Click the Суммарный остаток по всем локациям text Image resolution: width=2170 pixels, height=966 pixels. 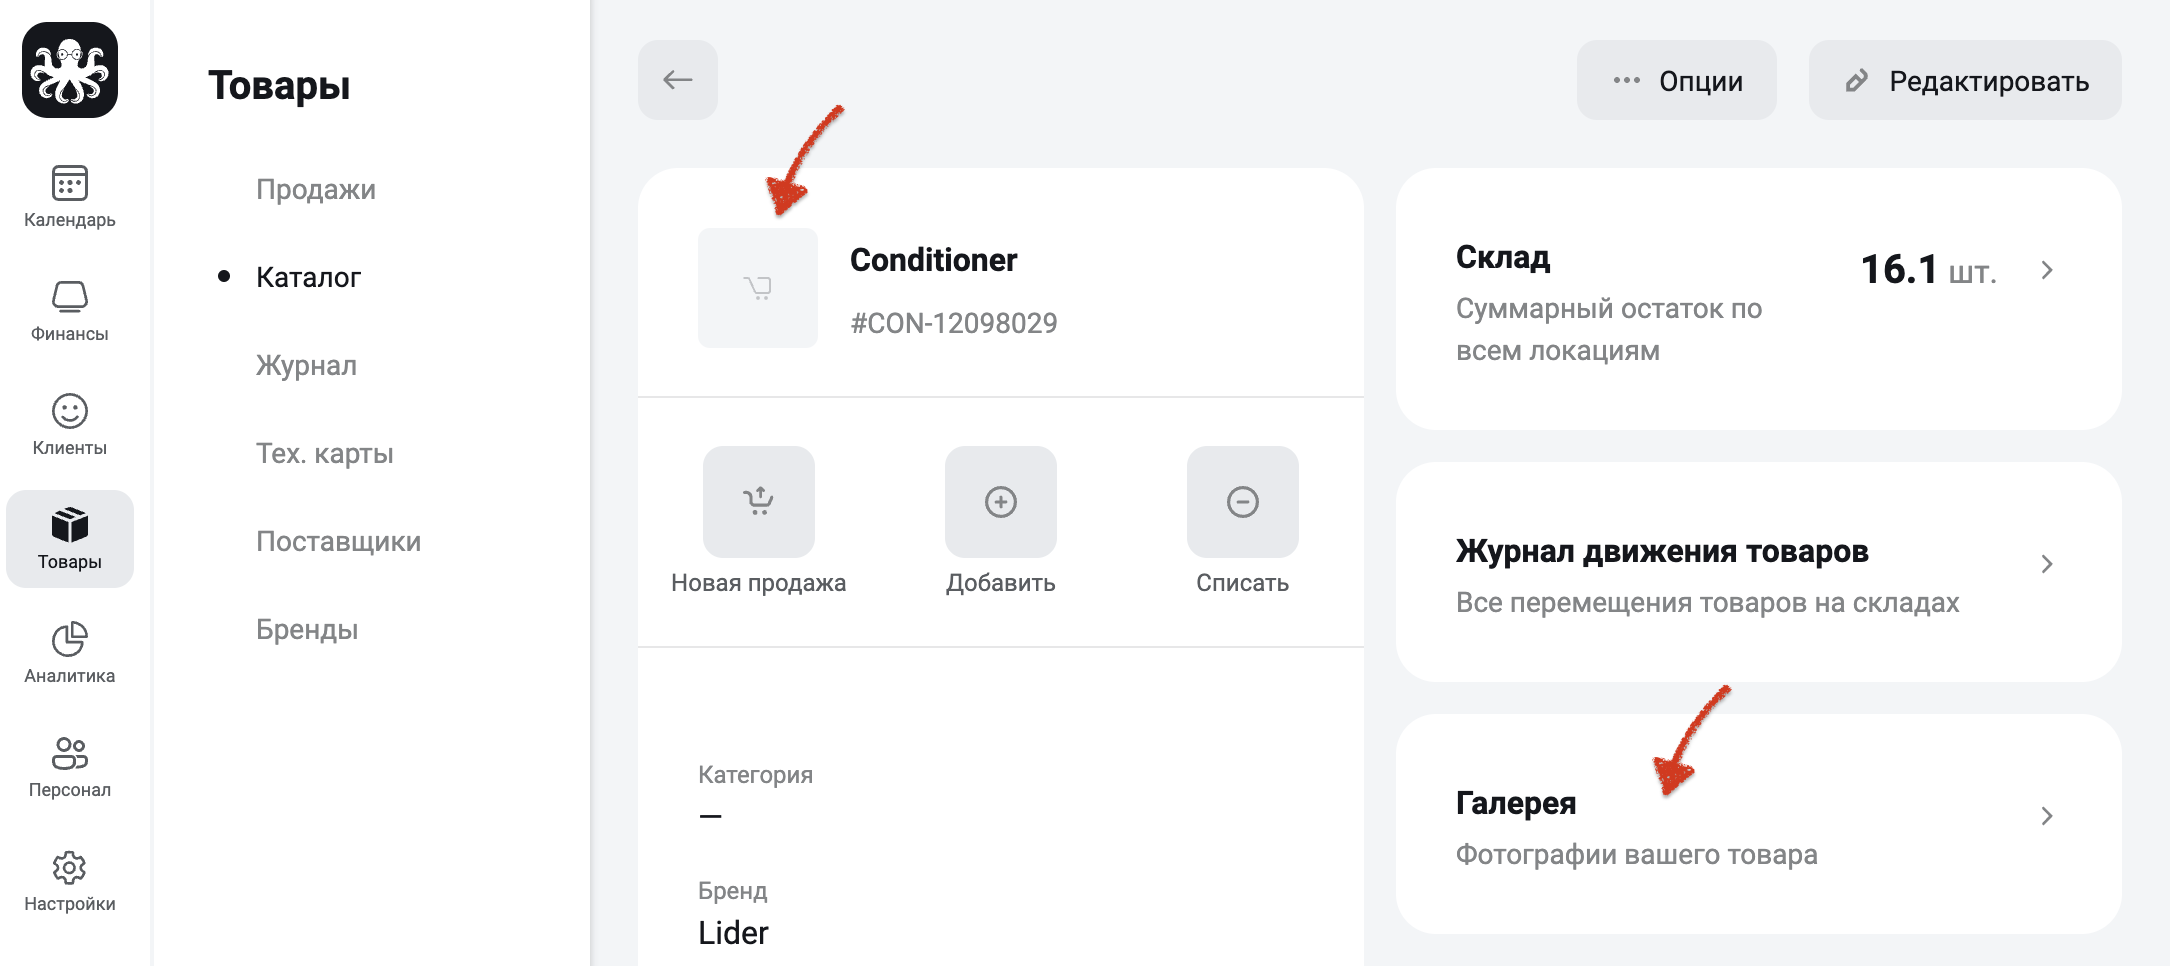(x=1609, y=330)
